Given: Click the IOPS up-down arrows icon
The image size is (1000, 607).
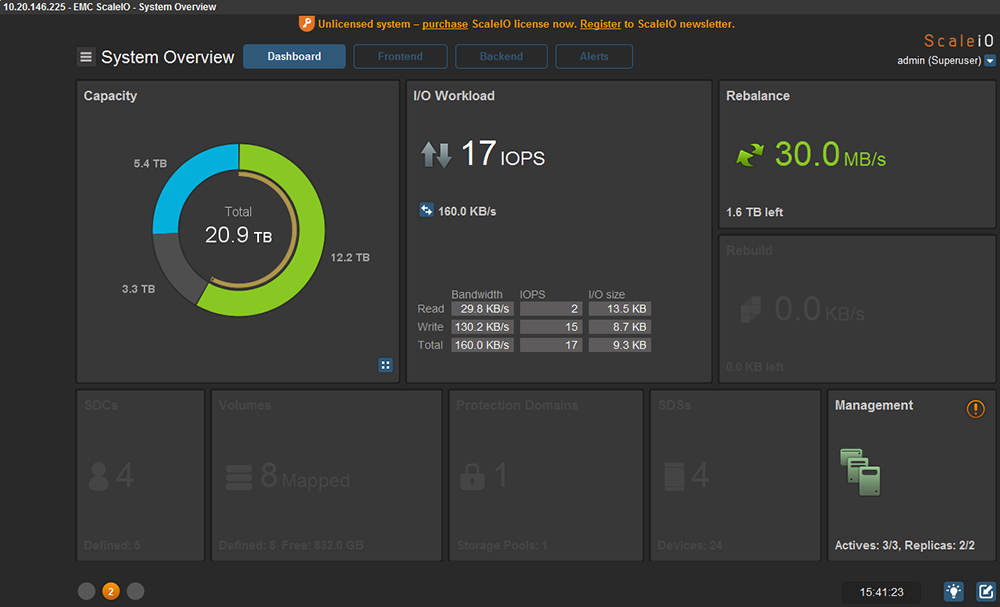Looking at the screenshot, I should point(436,154).
